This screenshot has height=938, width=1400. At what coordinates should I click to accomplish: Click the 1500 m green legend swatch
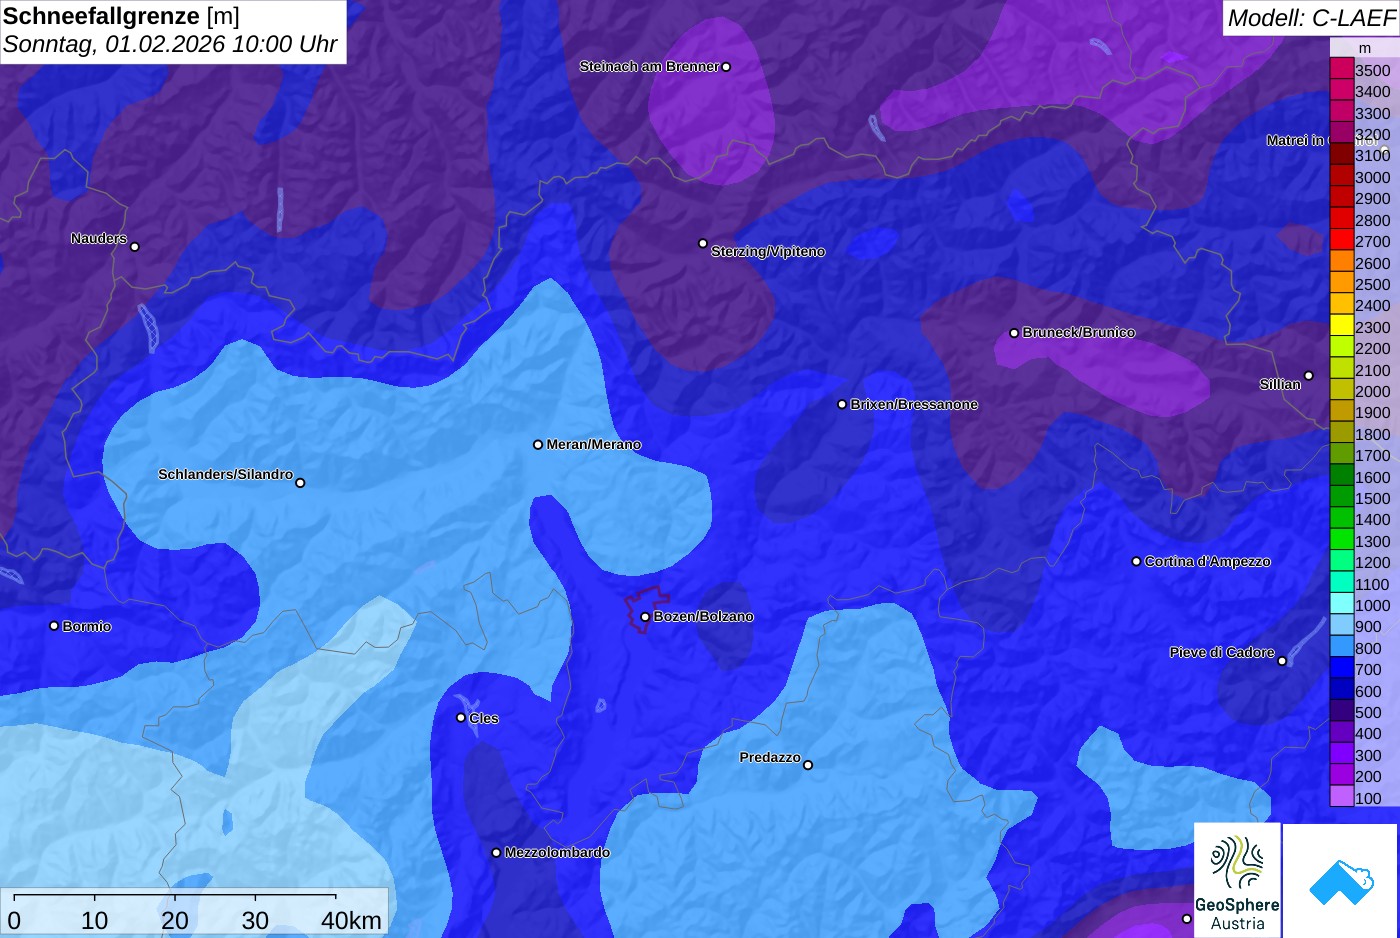coord(1342,497)
